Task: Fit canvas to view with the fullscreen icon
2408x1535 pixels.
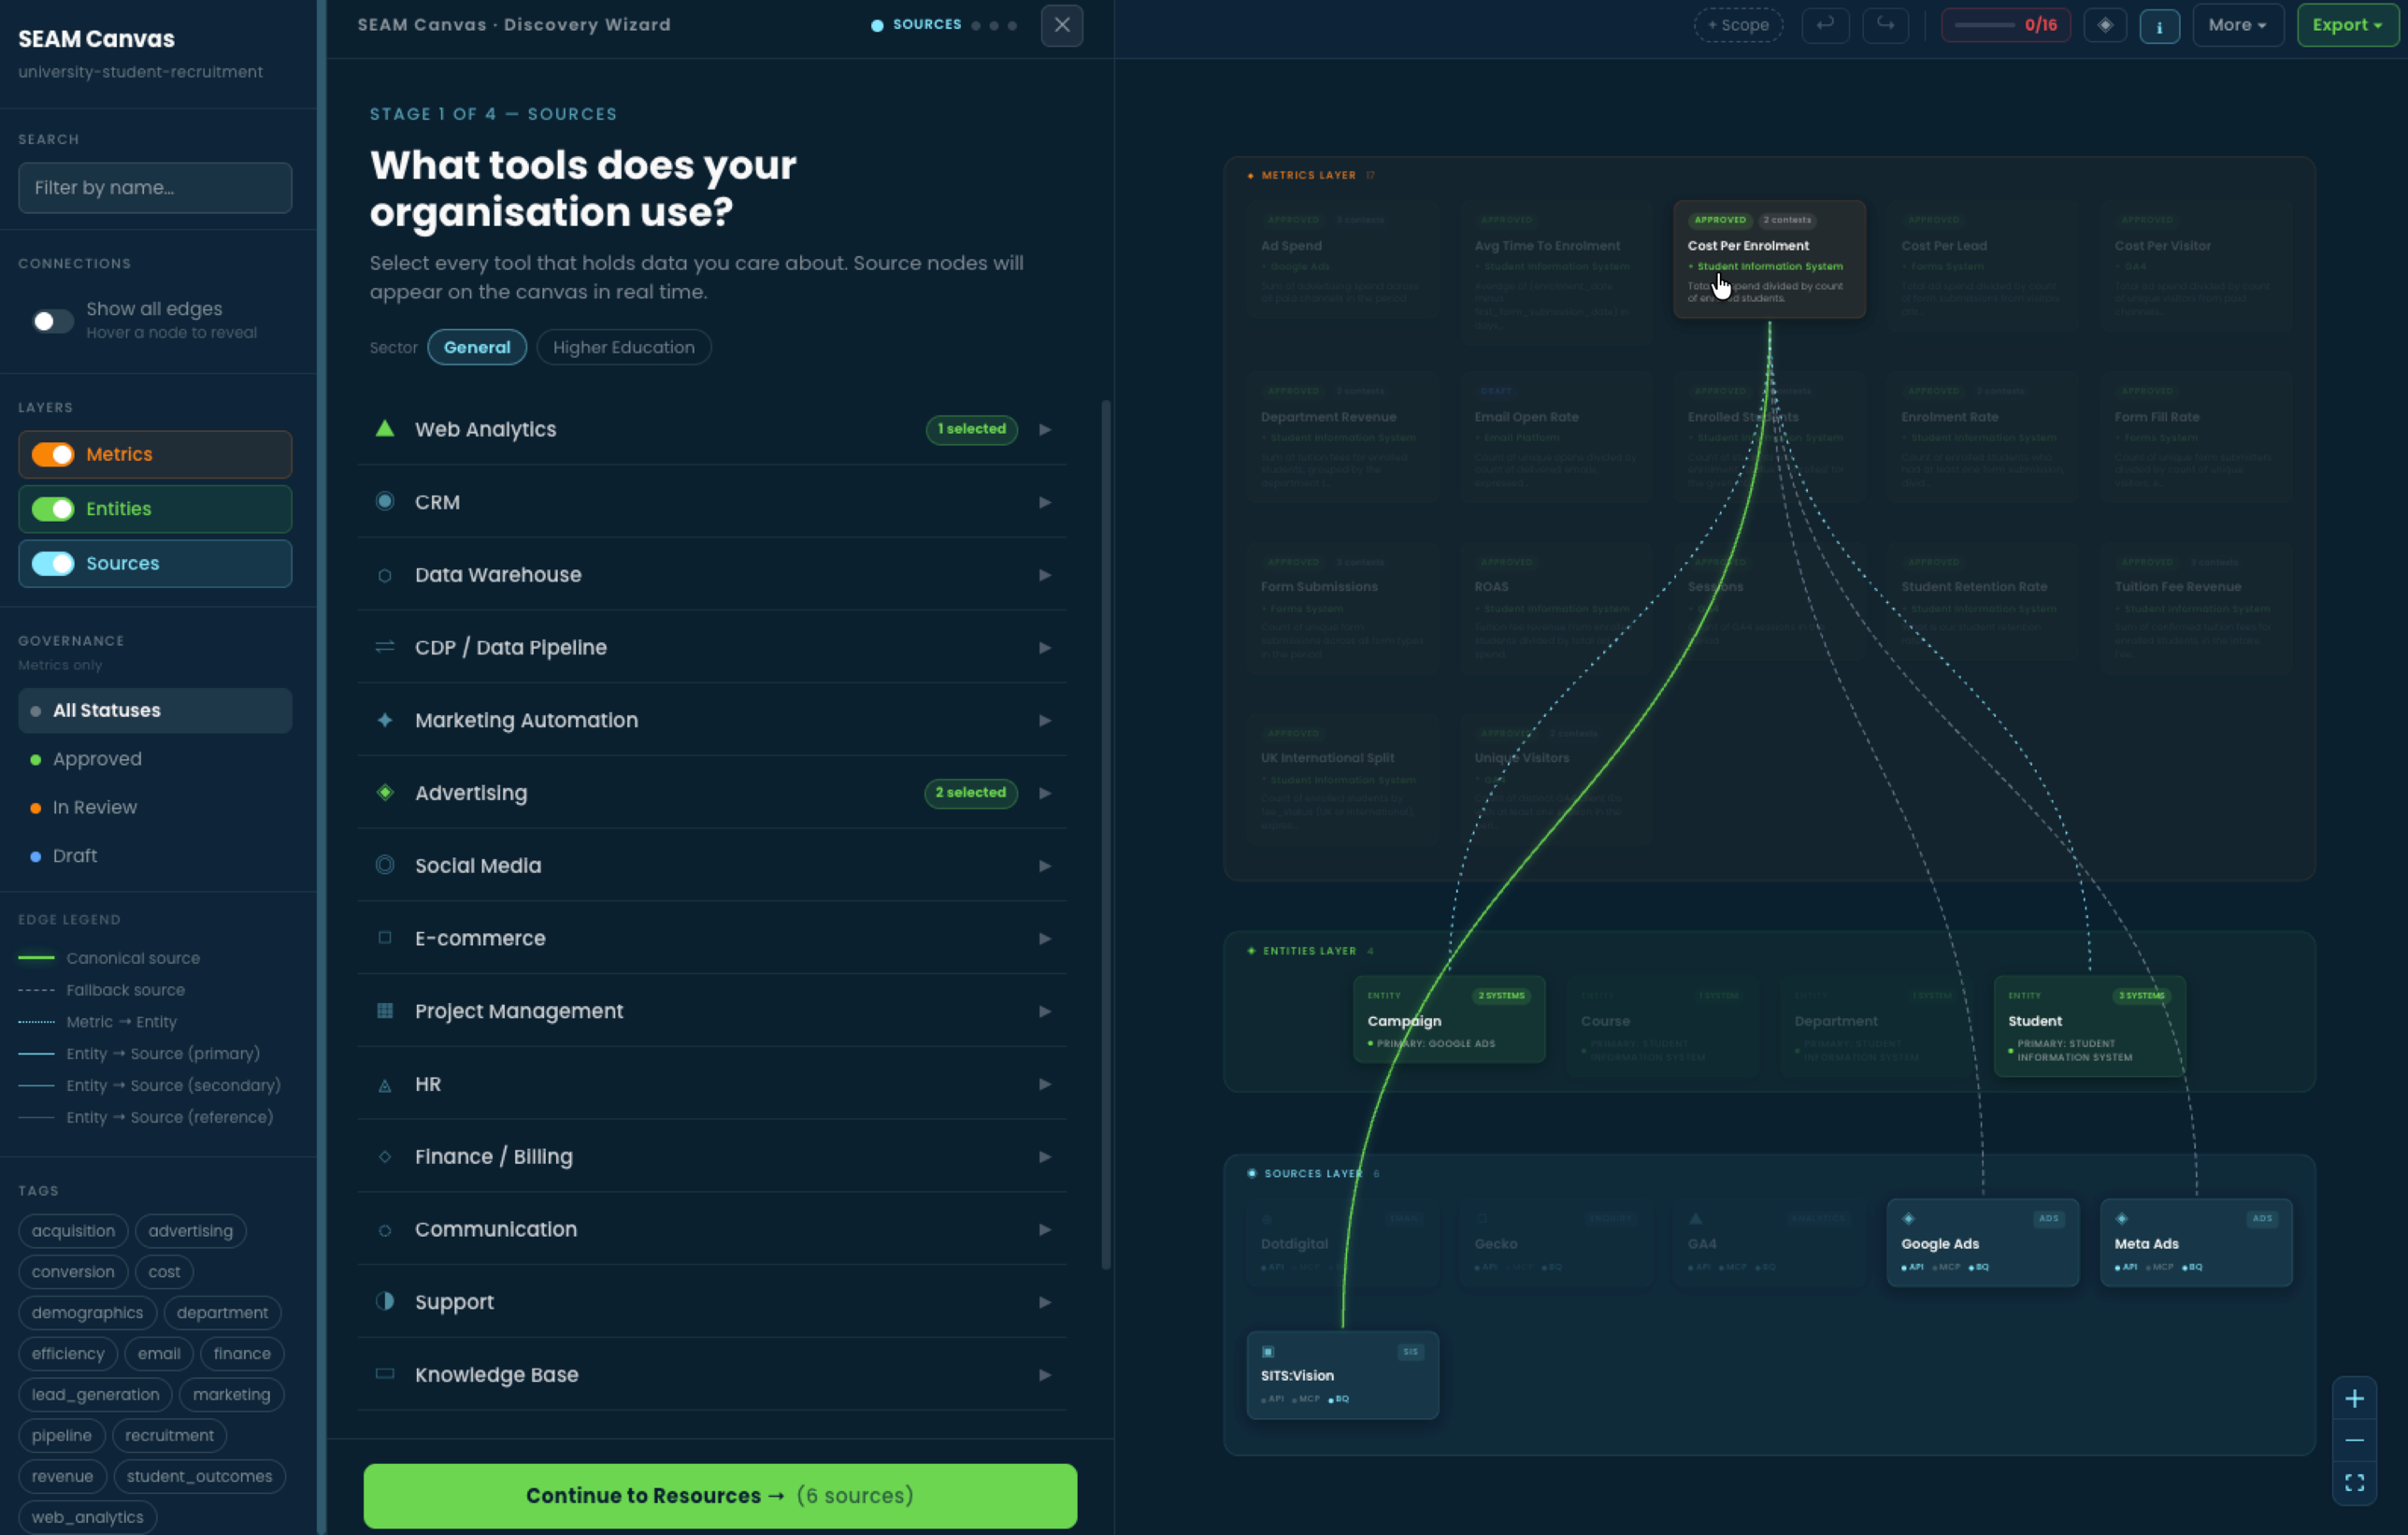Action: coord(2356,1482)
